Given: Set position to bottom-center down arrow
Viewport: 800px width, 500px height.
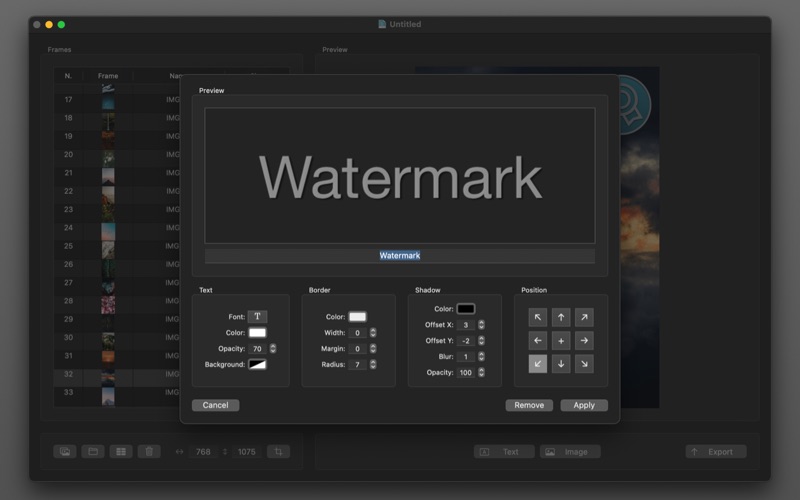Looking at the screenshot, I should [x=561, y=364].
